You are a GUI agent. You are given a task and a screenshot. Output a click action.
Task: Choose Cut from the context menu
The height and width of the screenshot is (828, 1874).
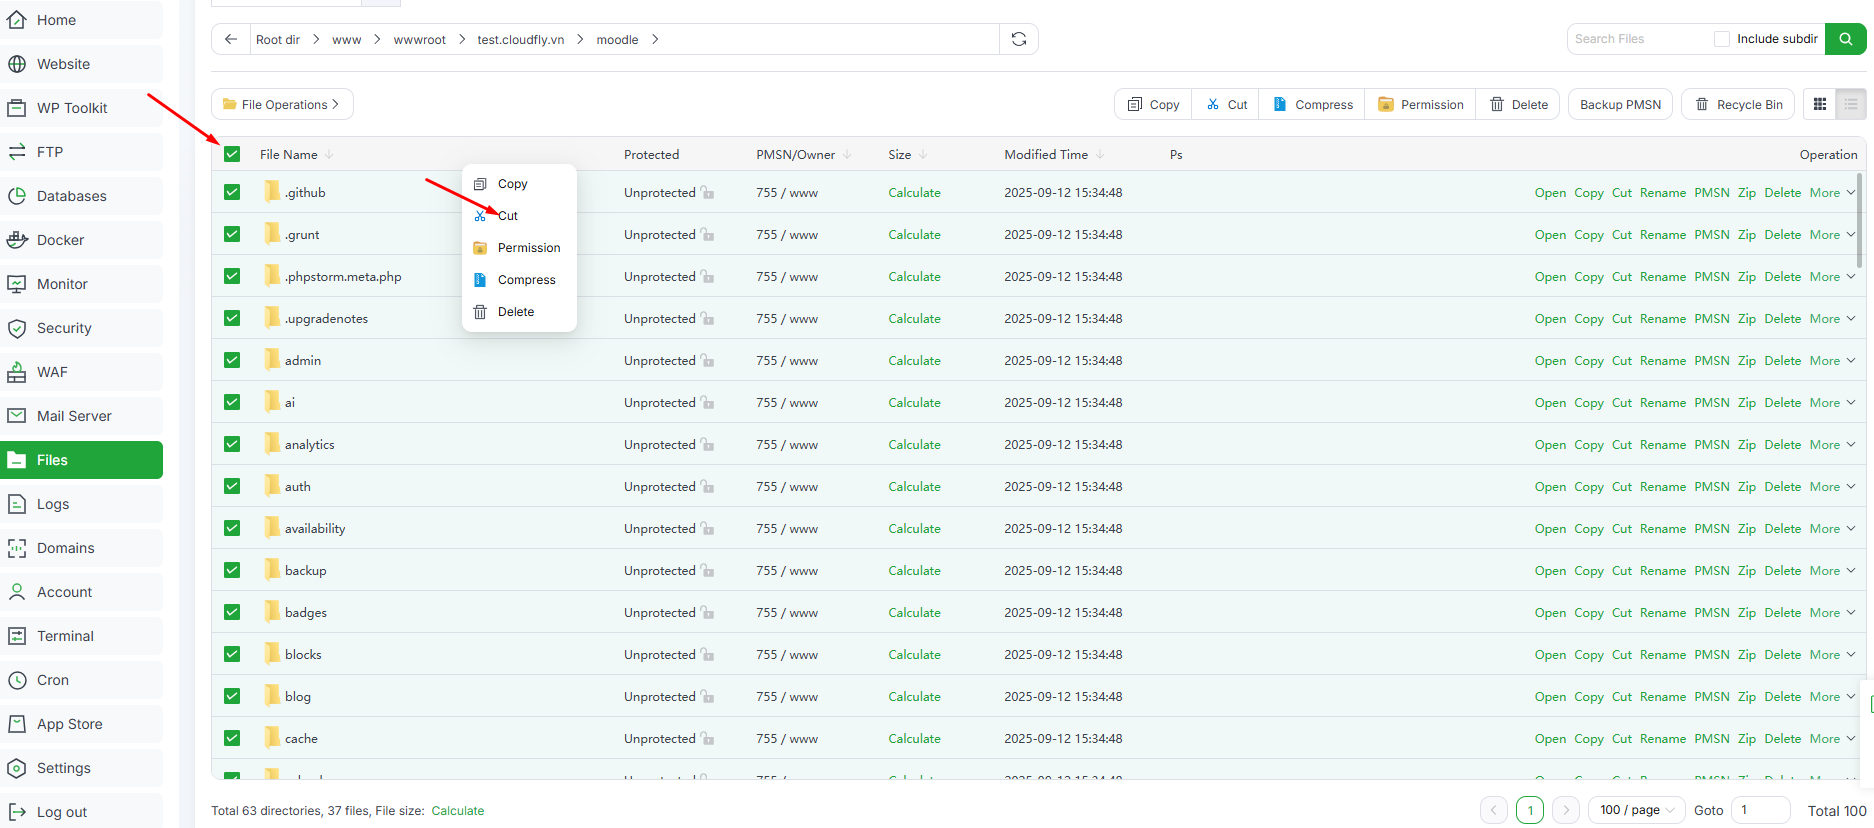pyautogui.click(x=508, y=216)
